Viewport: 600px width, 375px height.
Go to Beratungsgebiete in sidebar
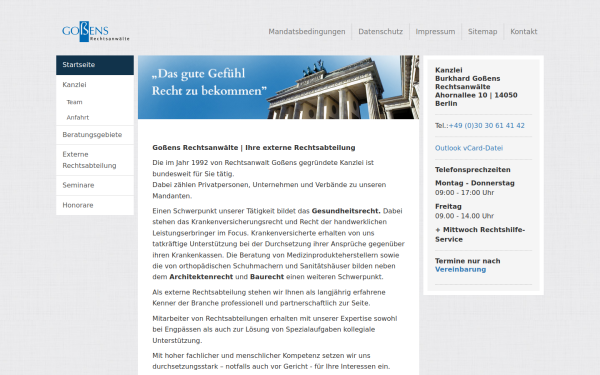click(x=95, y=135)
